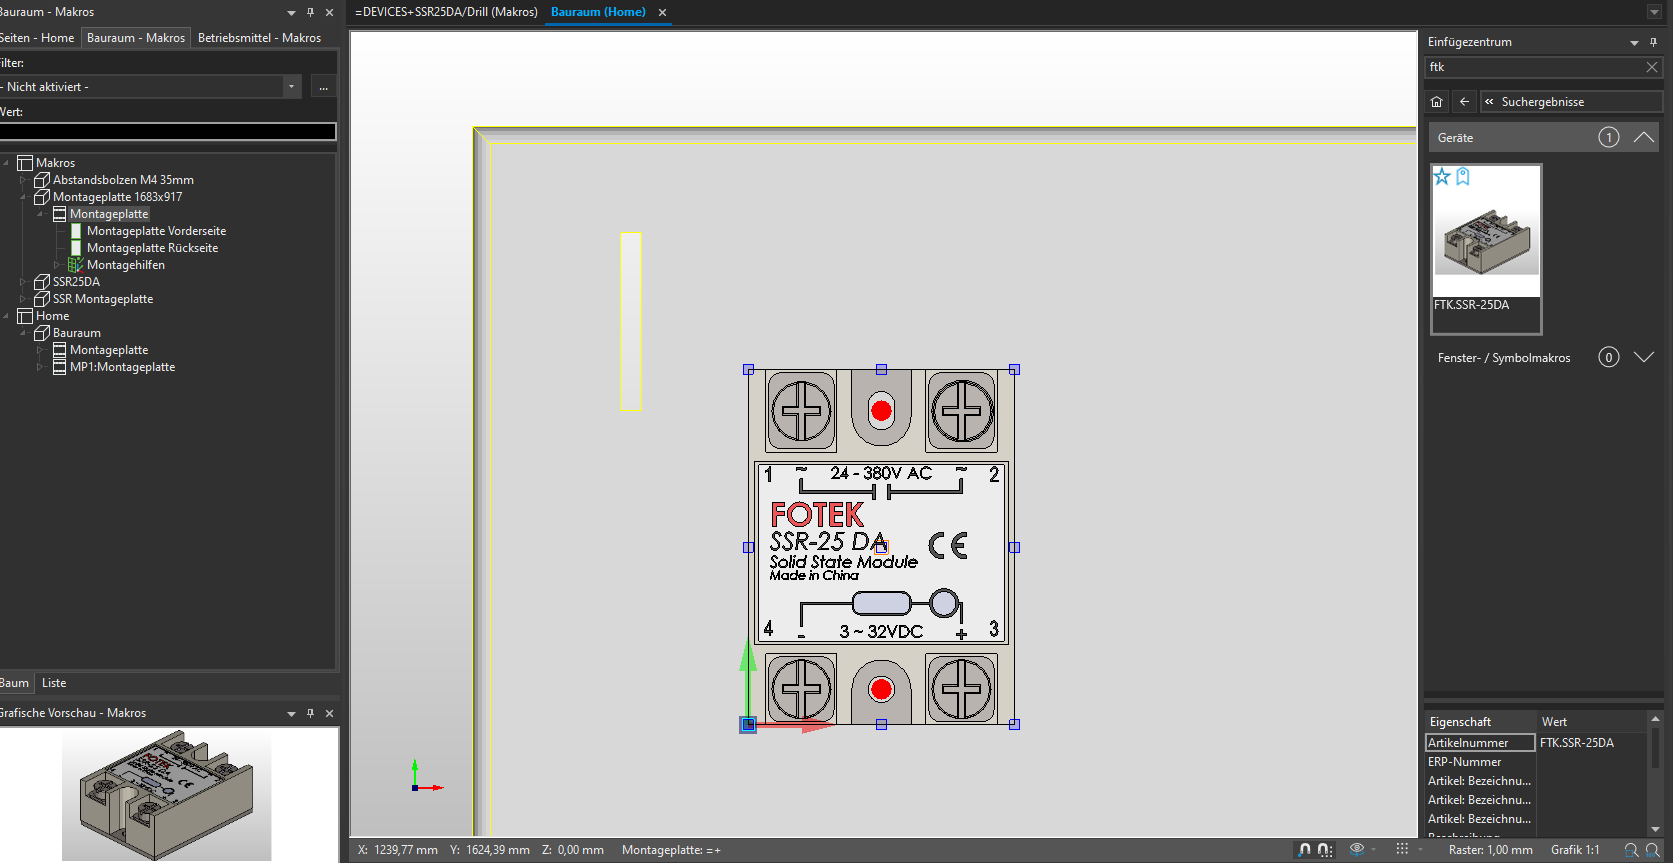Click Grafik 1:1 scale in status bar
Viewport: 1673px width, 863px height.
[1575, 850]
